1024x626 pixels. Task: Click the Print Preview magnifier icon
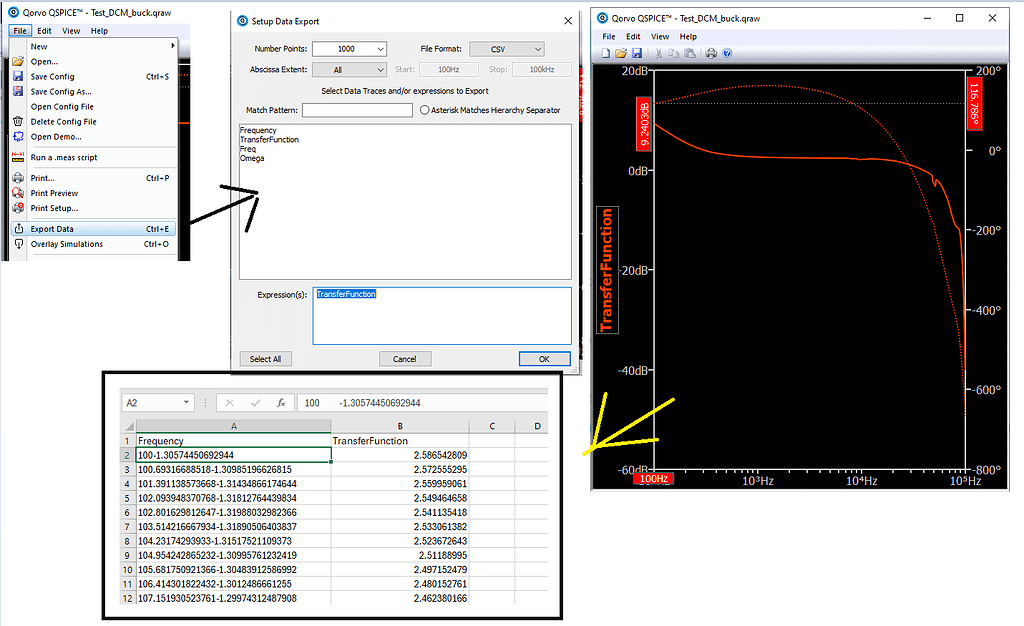coord(18,193)
